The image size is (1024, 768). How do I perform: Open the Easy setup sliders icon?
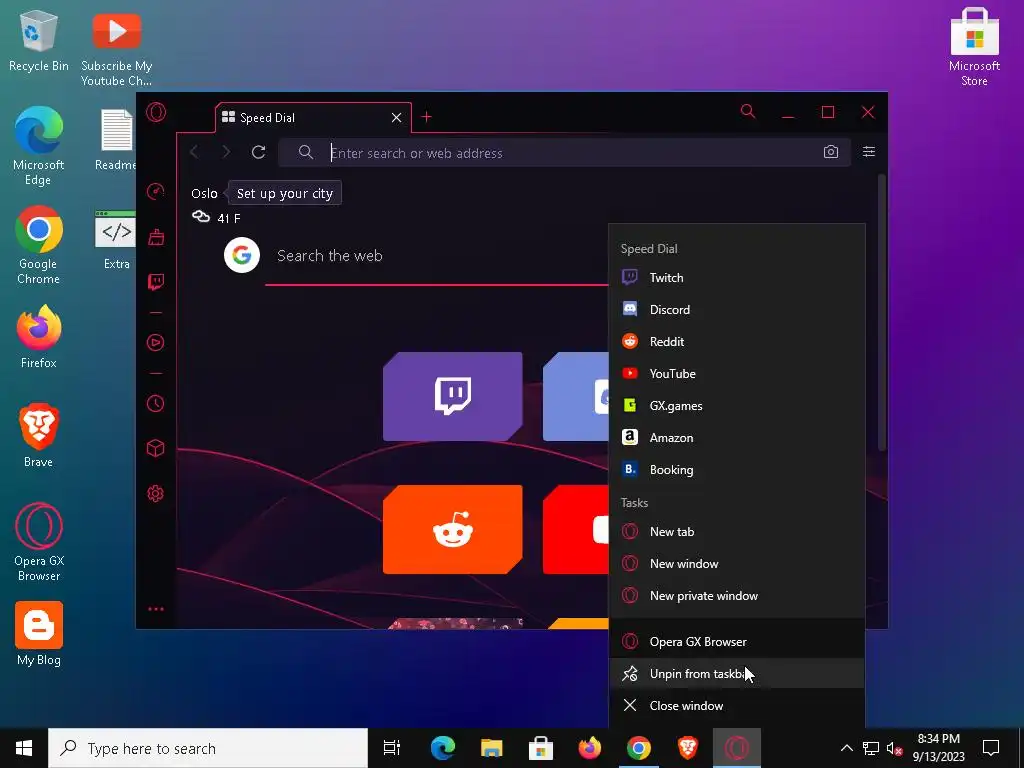pos(869,152)
